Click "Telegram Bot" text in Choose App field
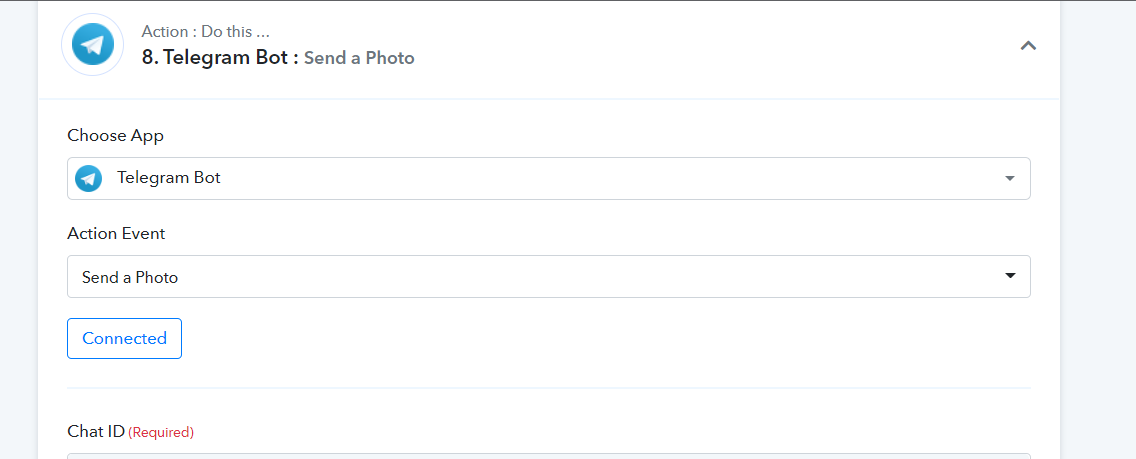 coord(169,178)
